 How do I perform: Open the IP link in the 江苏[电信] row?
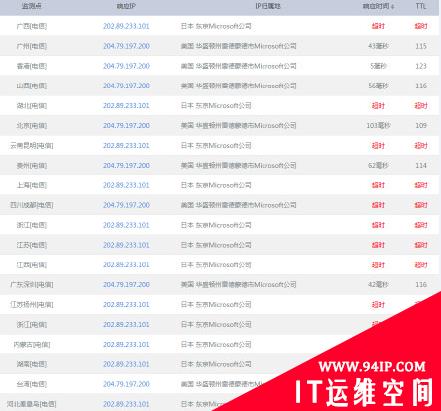pos(126,245)
